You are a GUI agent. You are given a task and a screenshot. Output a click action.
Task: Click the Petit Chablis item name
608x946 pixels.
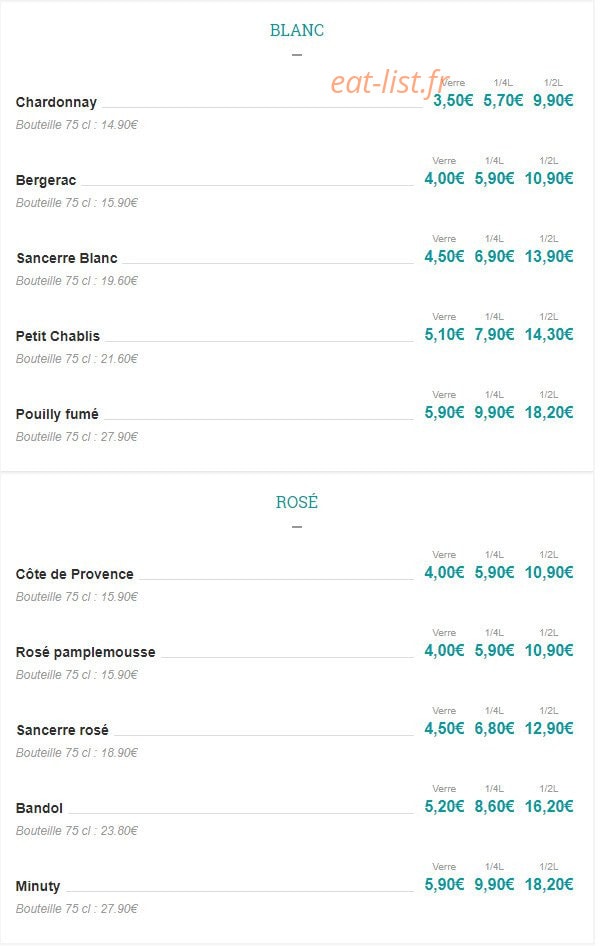click(58, 336)
